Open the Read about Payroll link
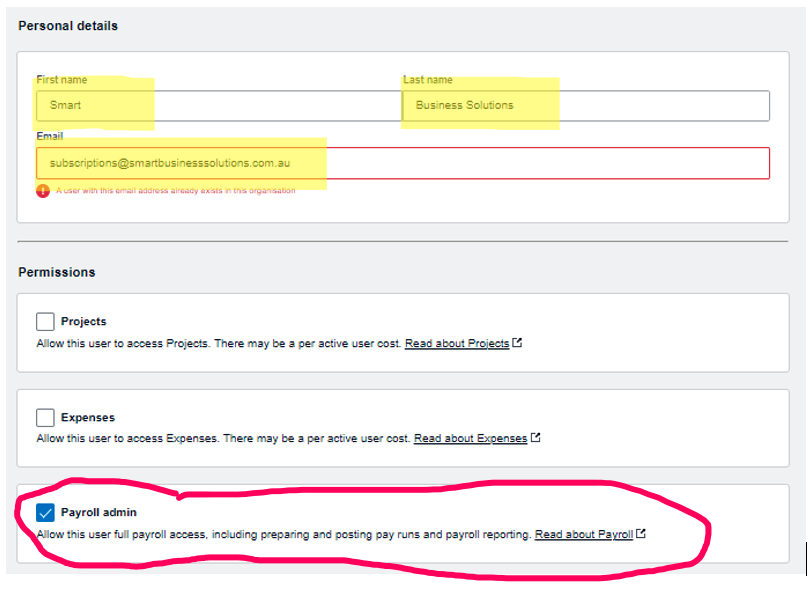Image resolution: width=812 pixels, height=593 pixels. (x=583, y=535)
